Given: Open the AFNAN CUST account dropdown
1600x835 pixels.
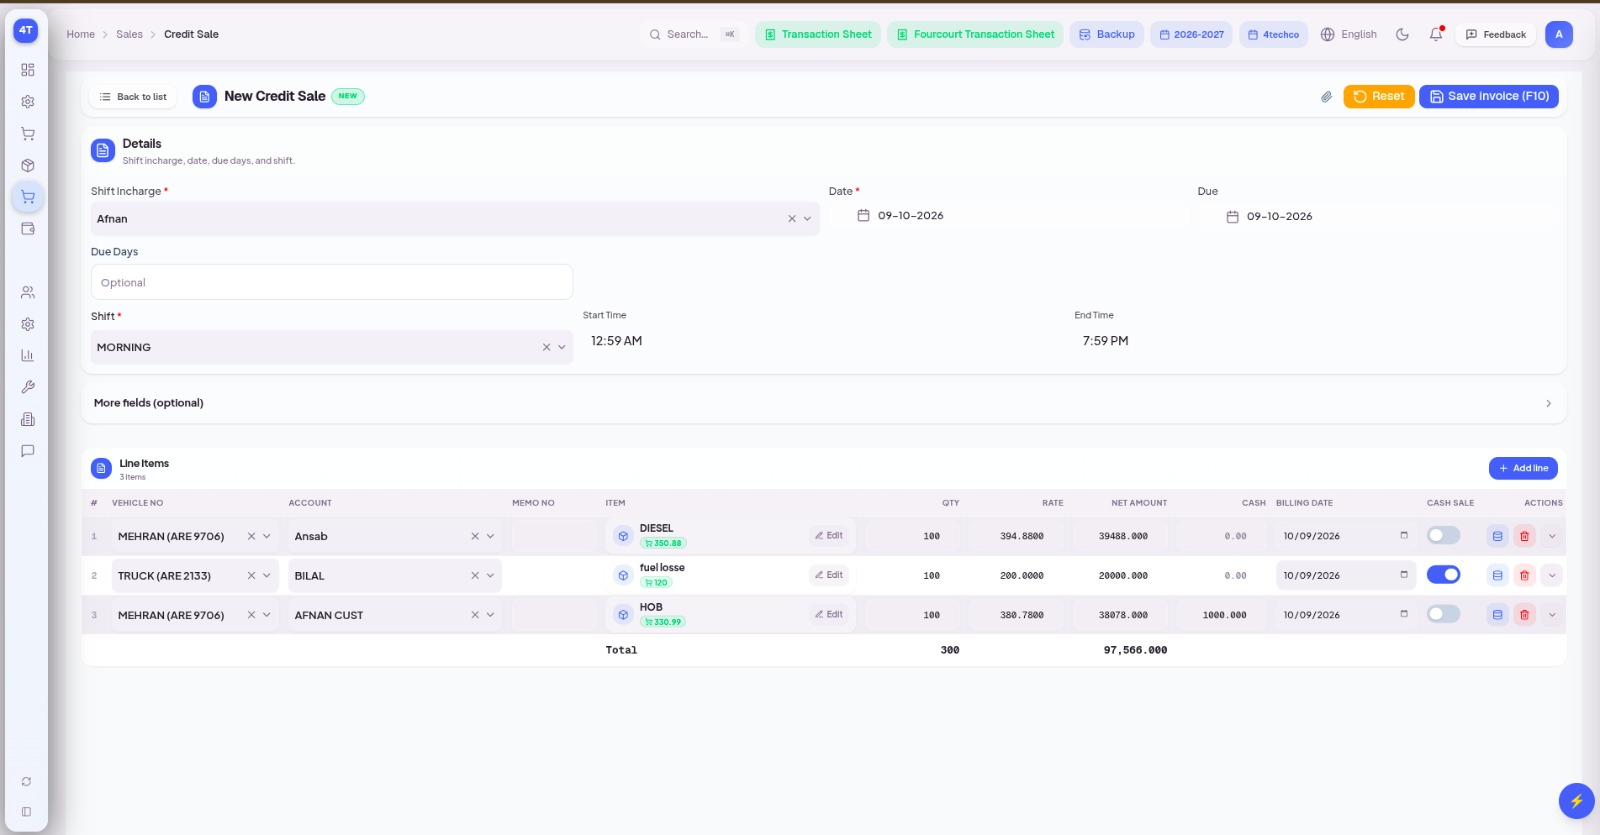Looking at the screenshot, I should 394,615.
